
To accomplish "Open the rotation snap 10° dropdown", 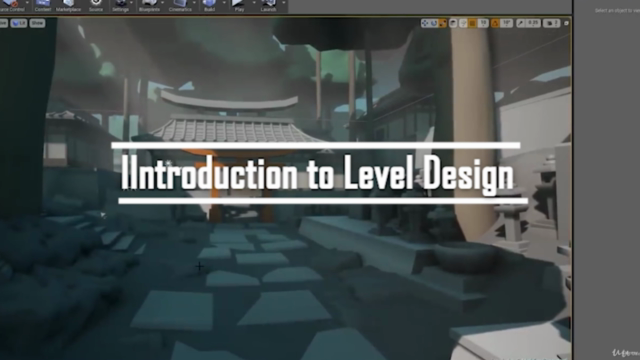I will point(507,23).
